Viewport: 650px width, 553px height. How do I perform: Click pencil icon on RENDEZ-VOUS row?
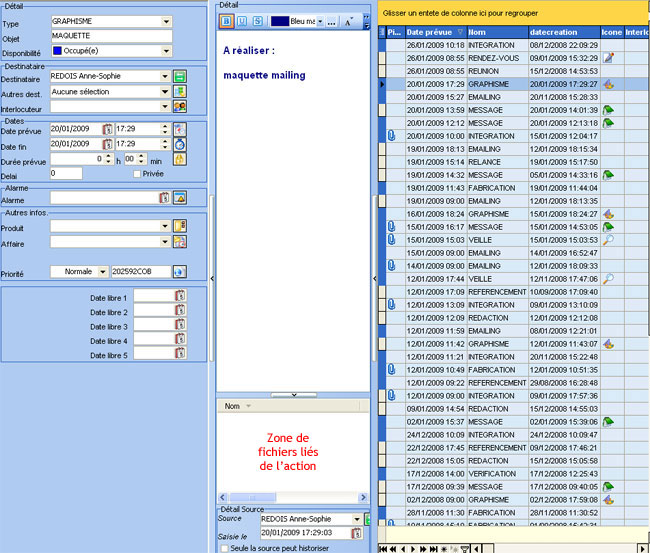[608, 58]
